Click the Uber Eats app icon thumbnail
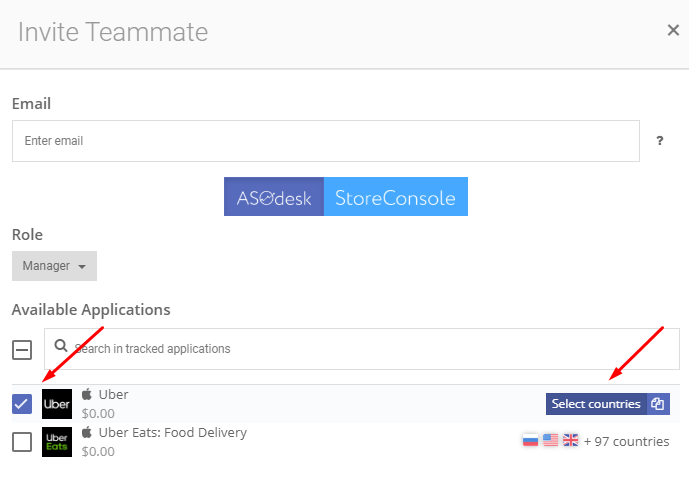This screenshot has height=497, width=689. click(x=57, y=442)
